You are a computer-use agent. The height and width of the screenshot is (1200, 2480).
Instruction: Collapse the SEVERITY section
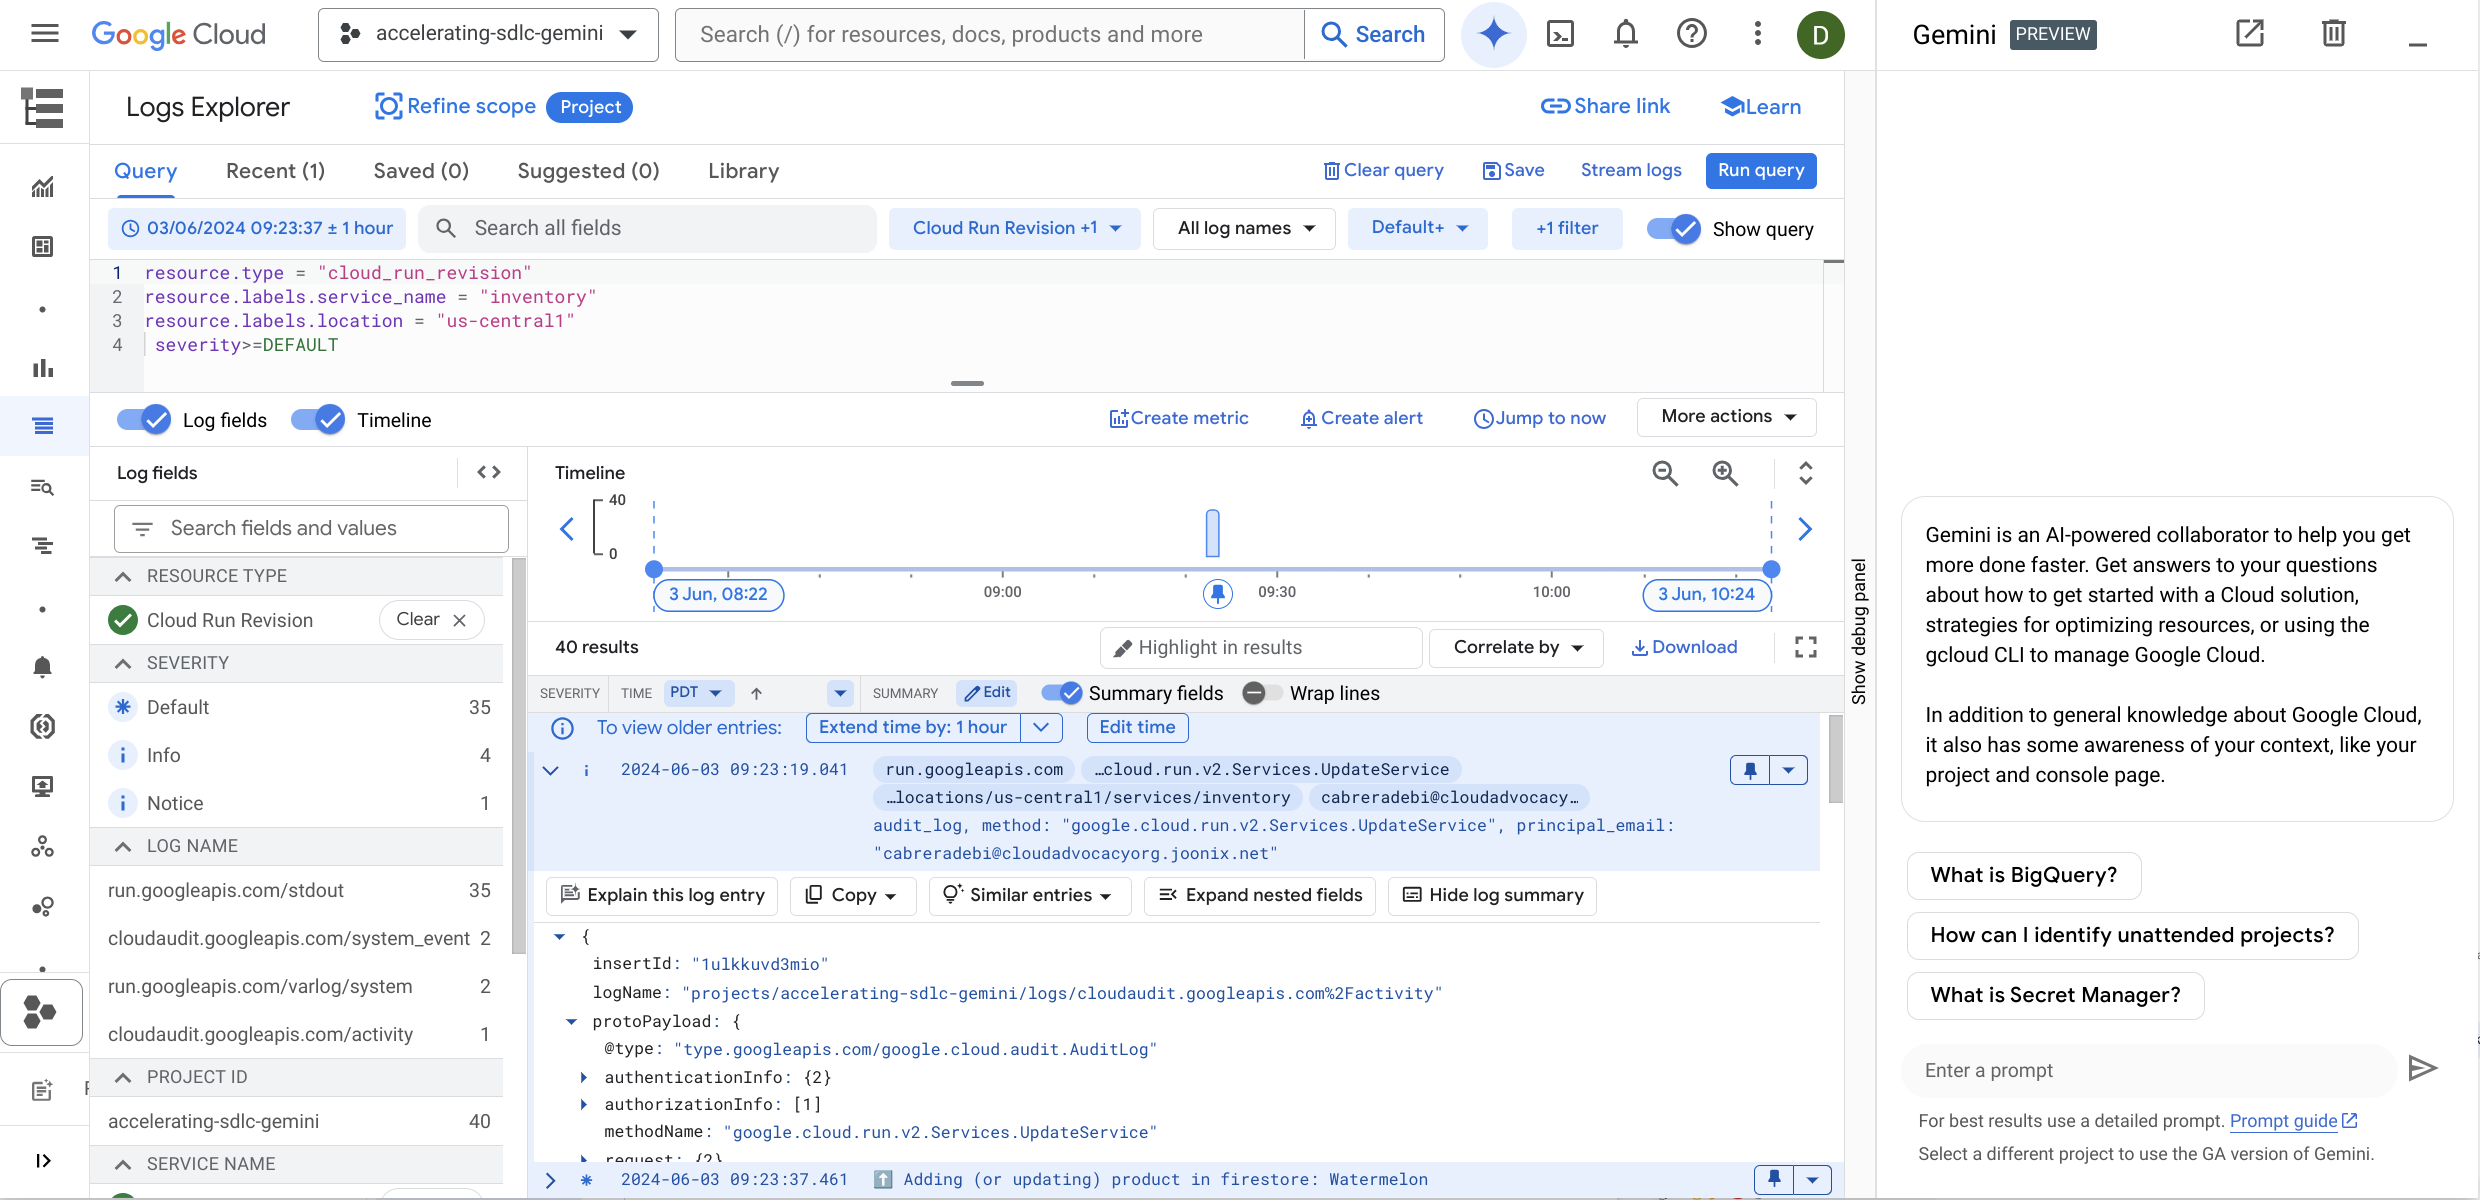click(123, 663)
